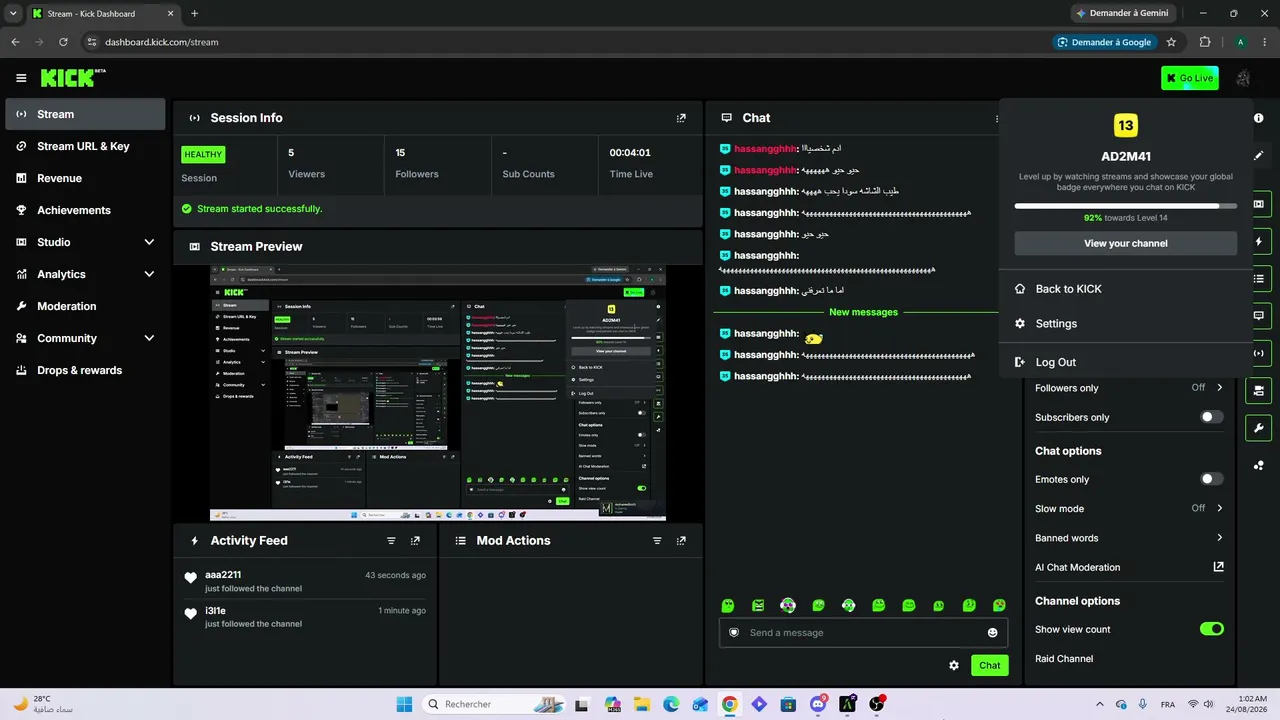The image size is (1280, 720).
Task: Select the lightning bolt icon in right sidebar
Action: (x=1258, y=242)
